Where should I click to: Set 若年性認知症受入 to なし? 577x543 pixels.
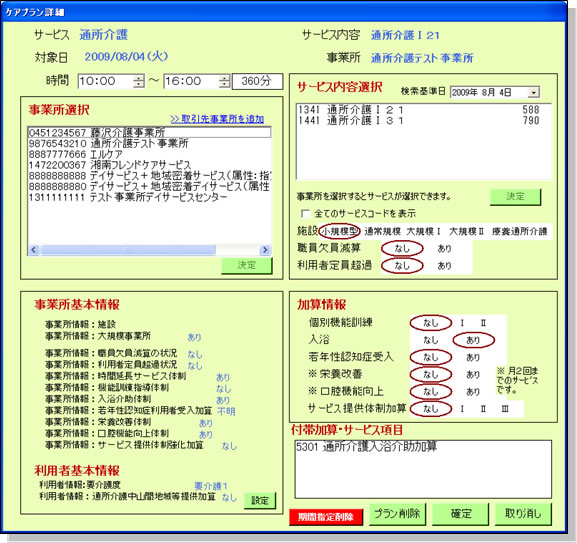tap(431, 357)
